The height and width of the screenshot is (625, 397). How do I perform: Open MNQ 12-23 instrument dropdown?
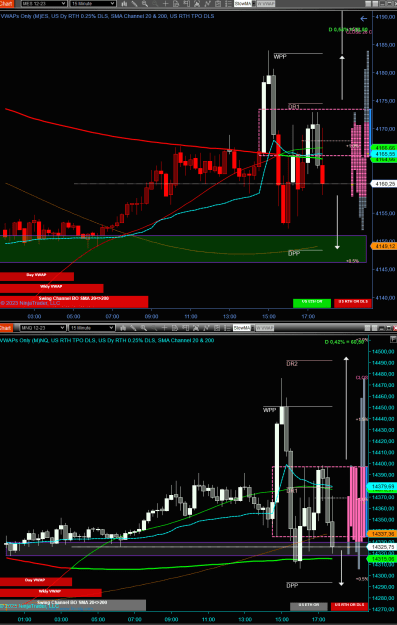42,328
